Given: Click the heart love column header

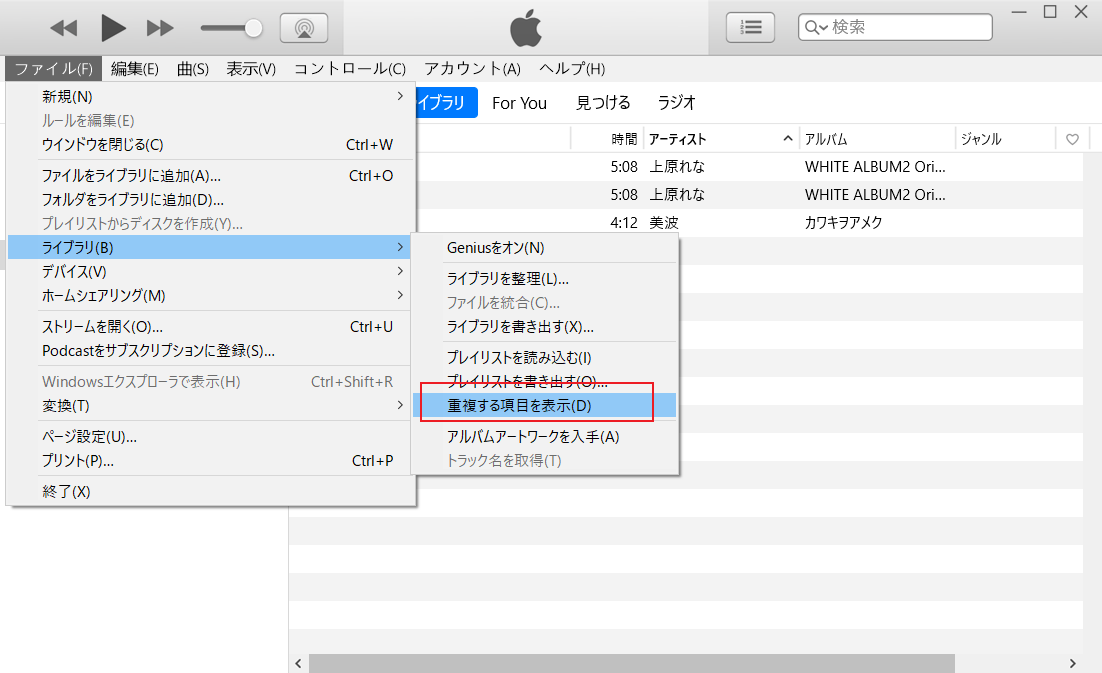Looking at the screenshot, I should tap(1072, 139).
